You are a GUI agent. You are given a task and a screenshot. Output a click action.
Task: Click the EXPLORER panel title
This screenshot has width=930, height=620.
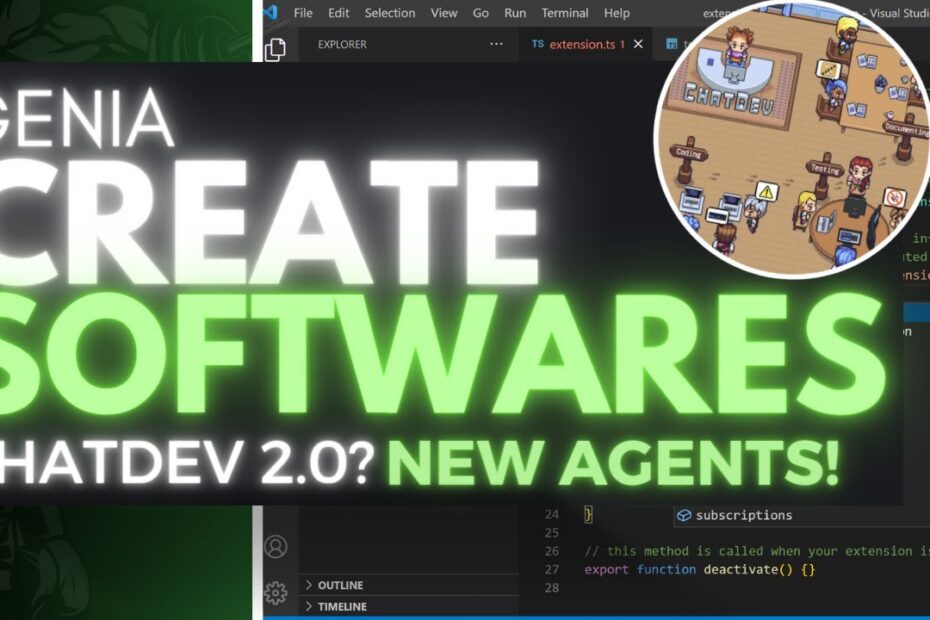(342, 44)
